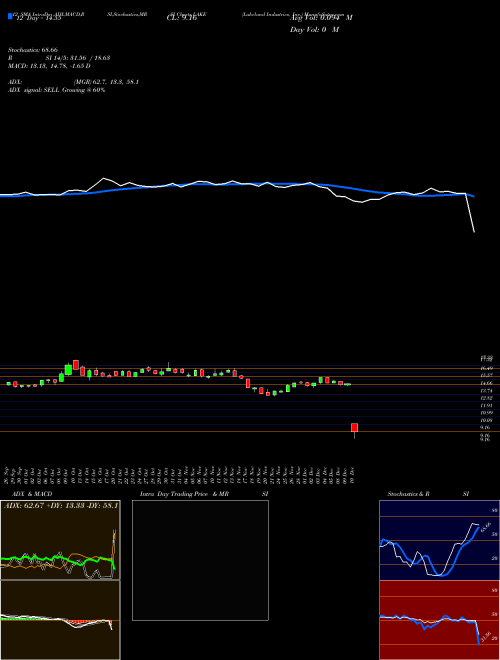Click the 'ADX: 62.67 +DY: 13.33 -DY: 58.1' header
The width and height of the screenshot is (500, 660).
pos(61,505)
